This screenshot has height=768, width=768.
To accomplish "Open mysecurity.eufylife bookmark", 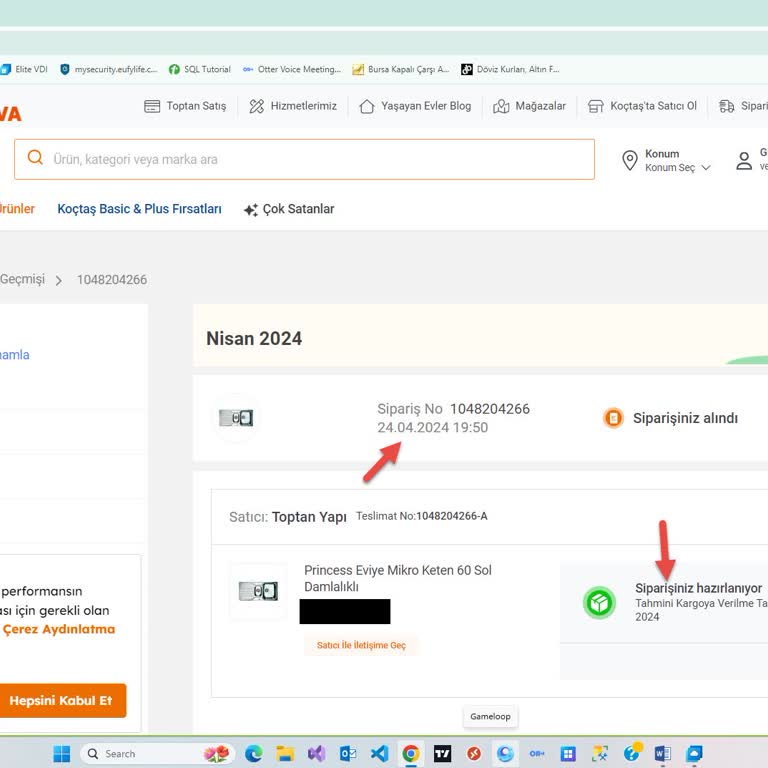I will click(109, 69).
